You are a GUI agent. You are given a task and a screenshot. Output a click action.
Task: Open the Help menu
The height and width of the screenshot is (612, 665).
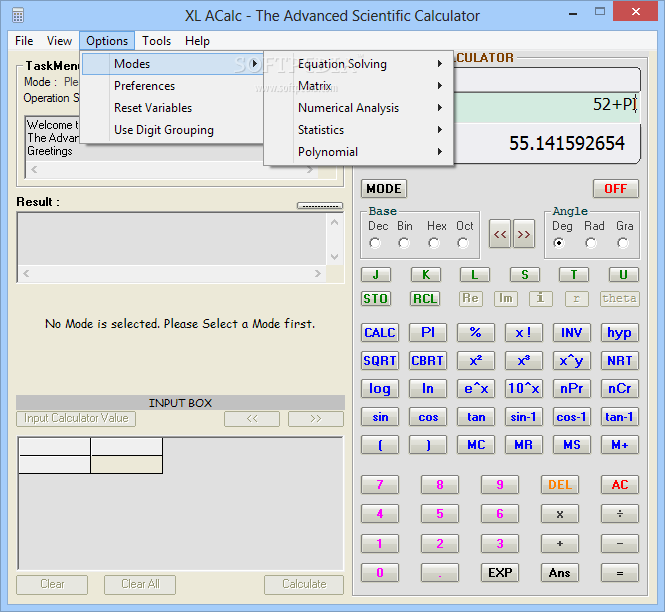(x=197, y=41)
